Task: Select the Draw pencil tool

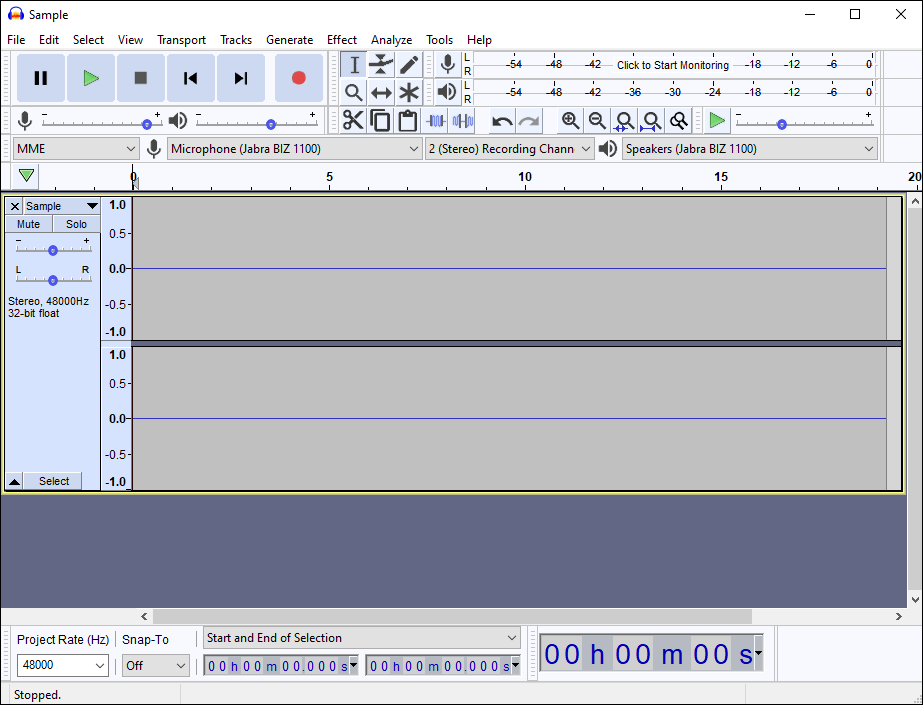Action: point(409,65)
